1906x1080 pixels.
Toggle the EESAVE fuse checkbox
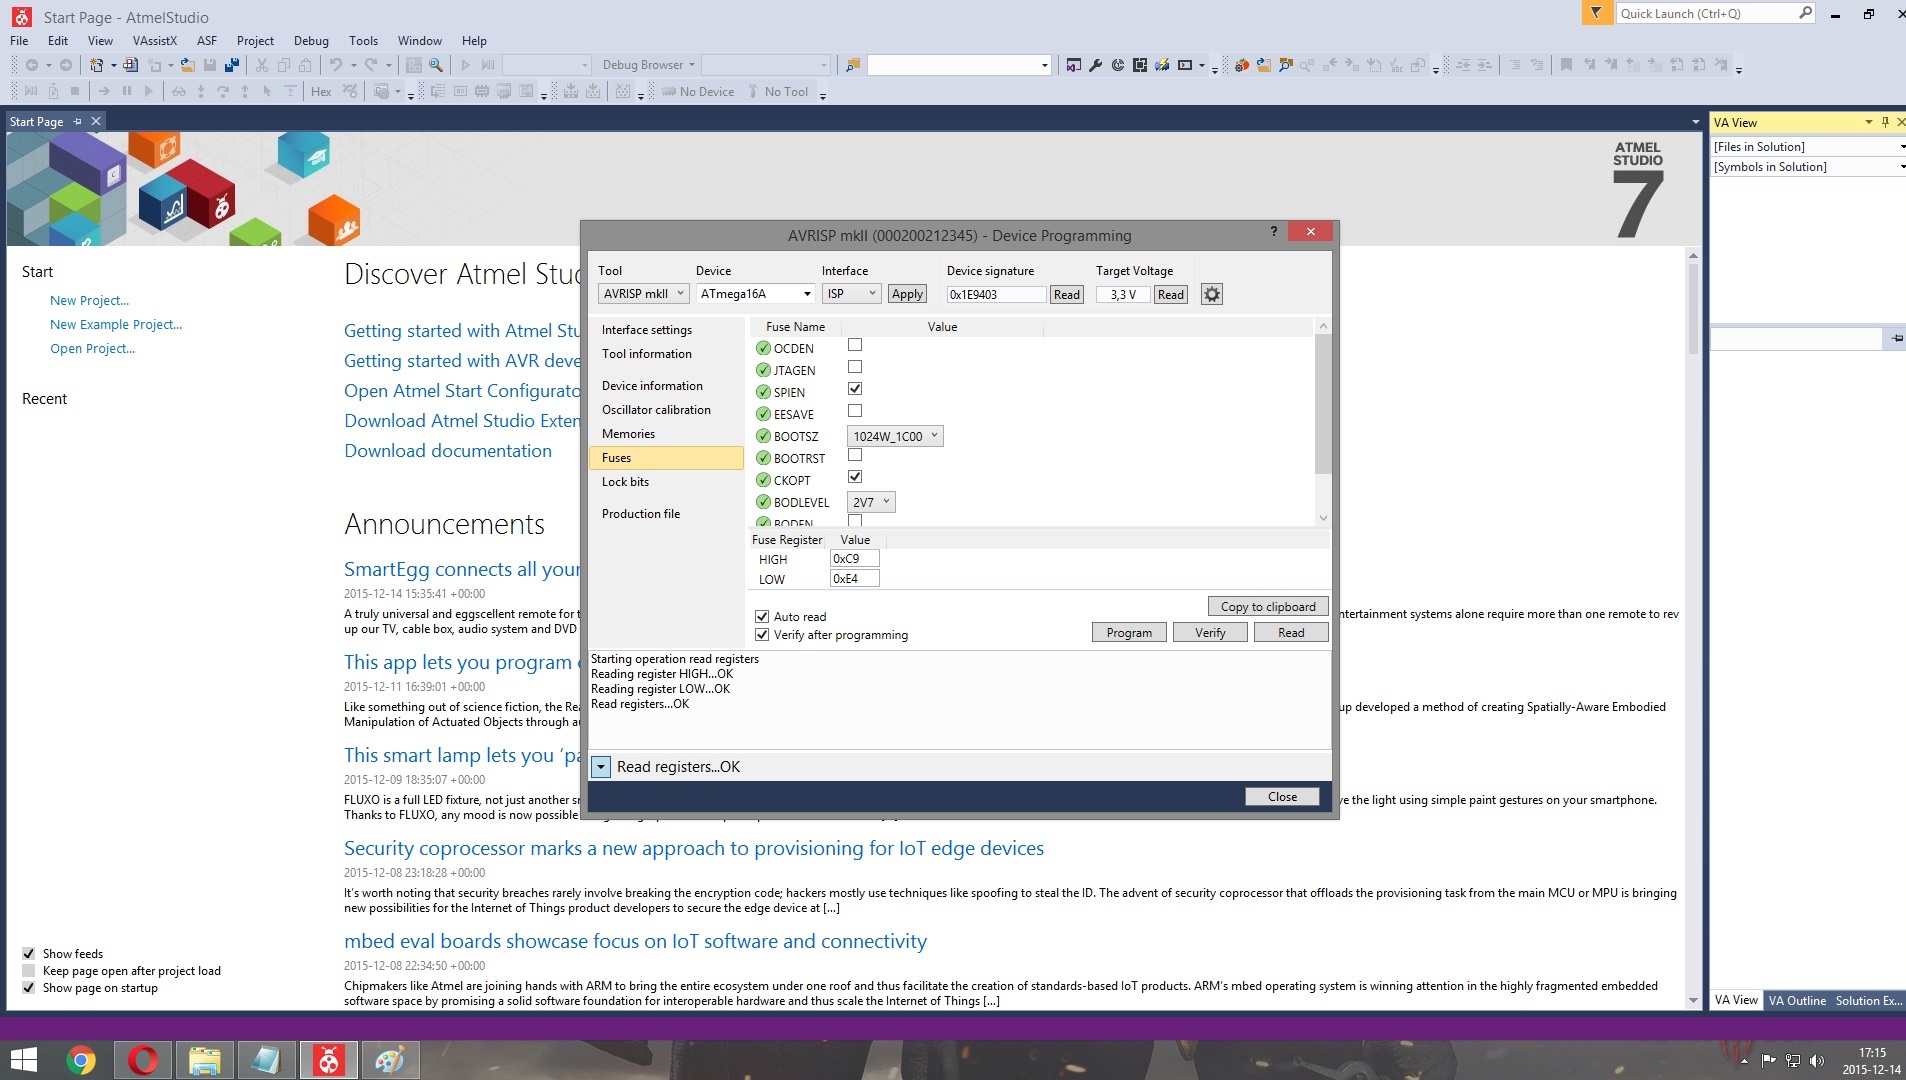point(855,411)
